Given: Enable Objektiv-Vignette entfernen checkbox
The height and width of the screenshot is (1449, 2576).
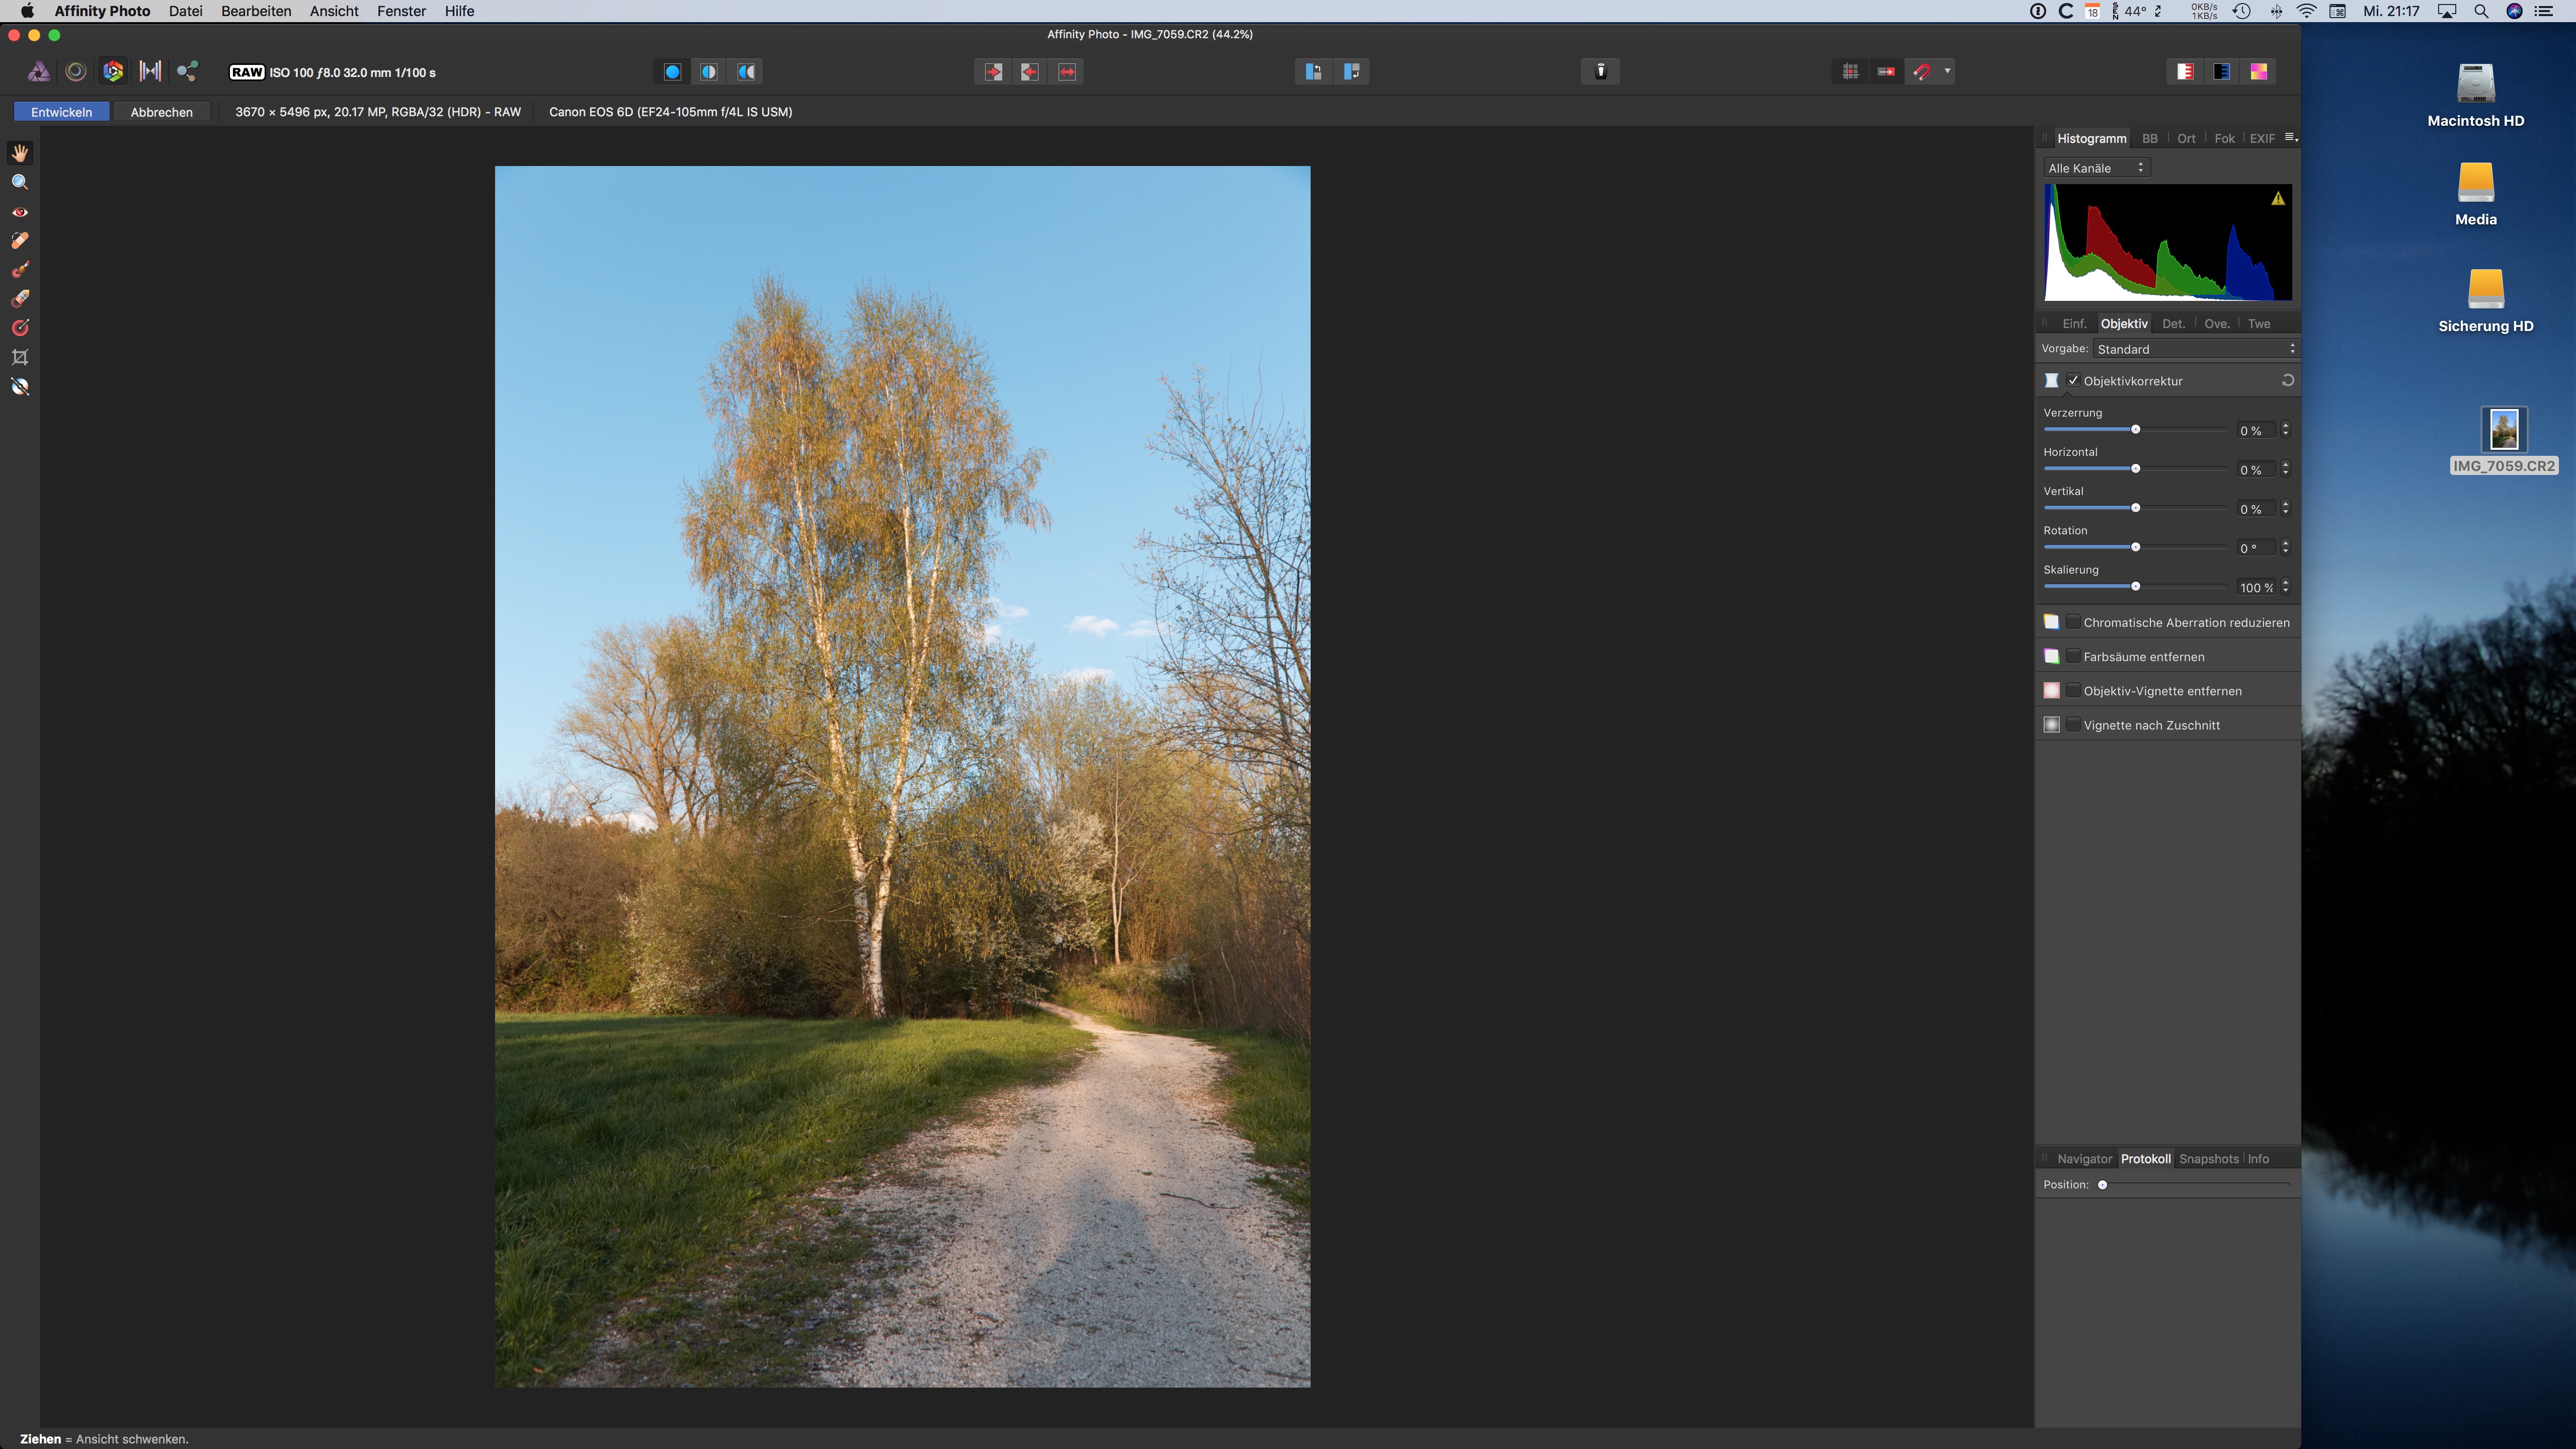Looking at the screenshot, I should click(2073, 690).
